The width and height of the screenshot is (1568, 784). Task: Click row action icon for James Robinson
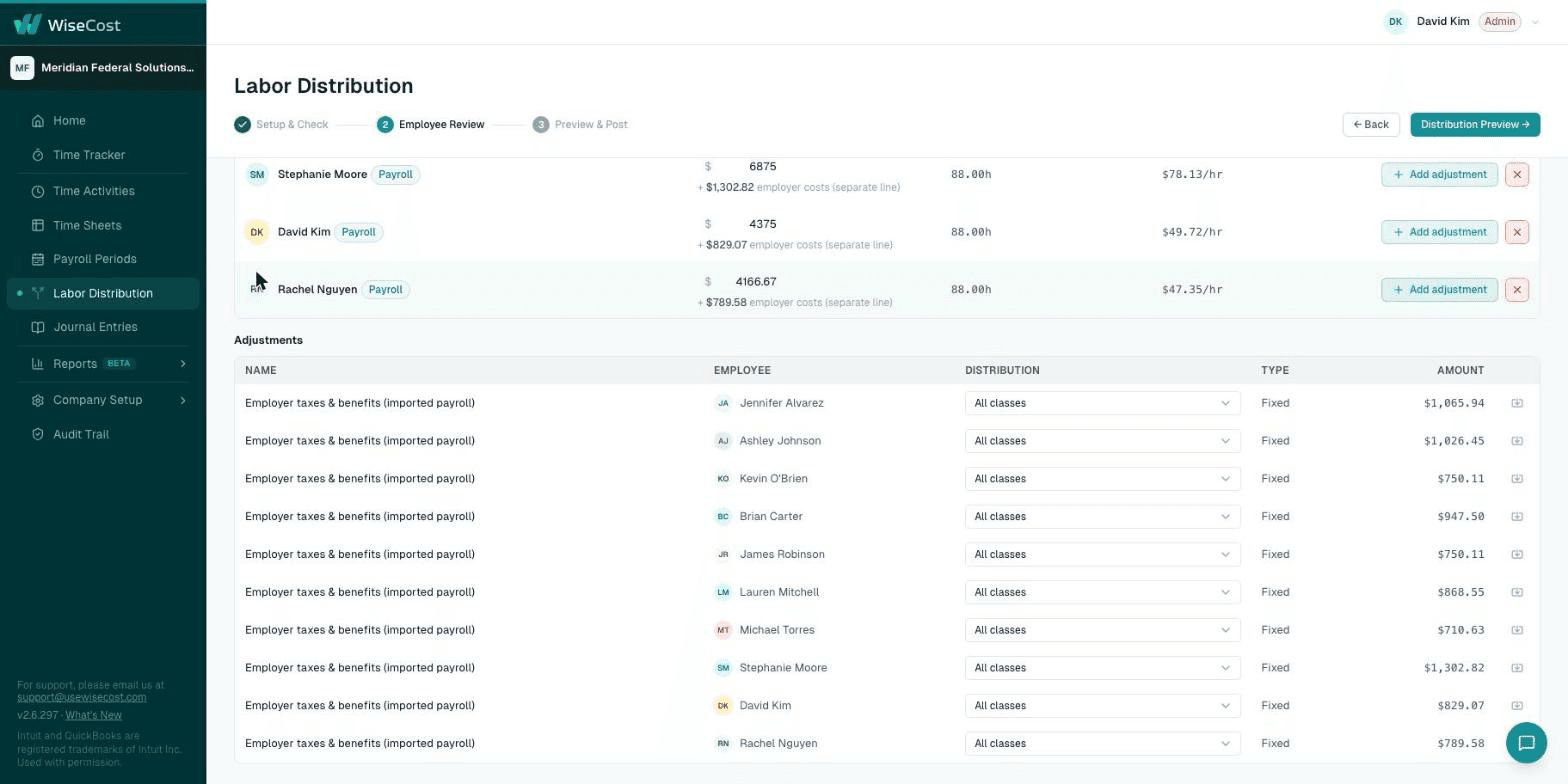(x=1517, y=554)
